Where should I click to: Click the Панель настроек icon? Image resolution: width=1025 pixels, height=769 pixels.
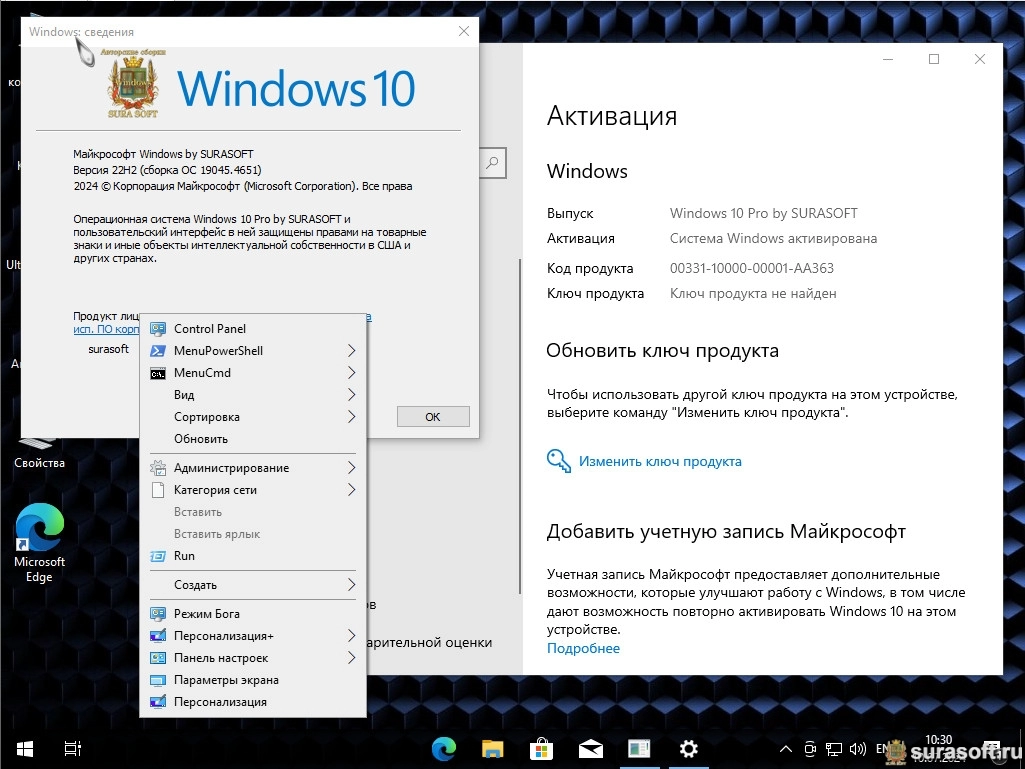(x=158, y=658)
